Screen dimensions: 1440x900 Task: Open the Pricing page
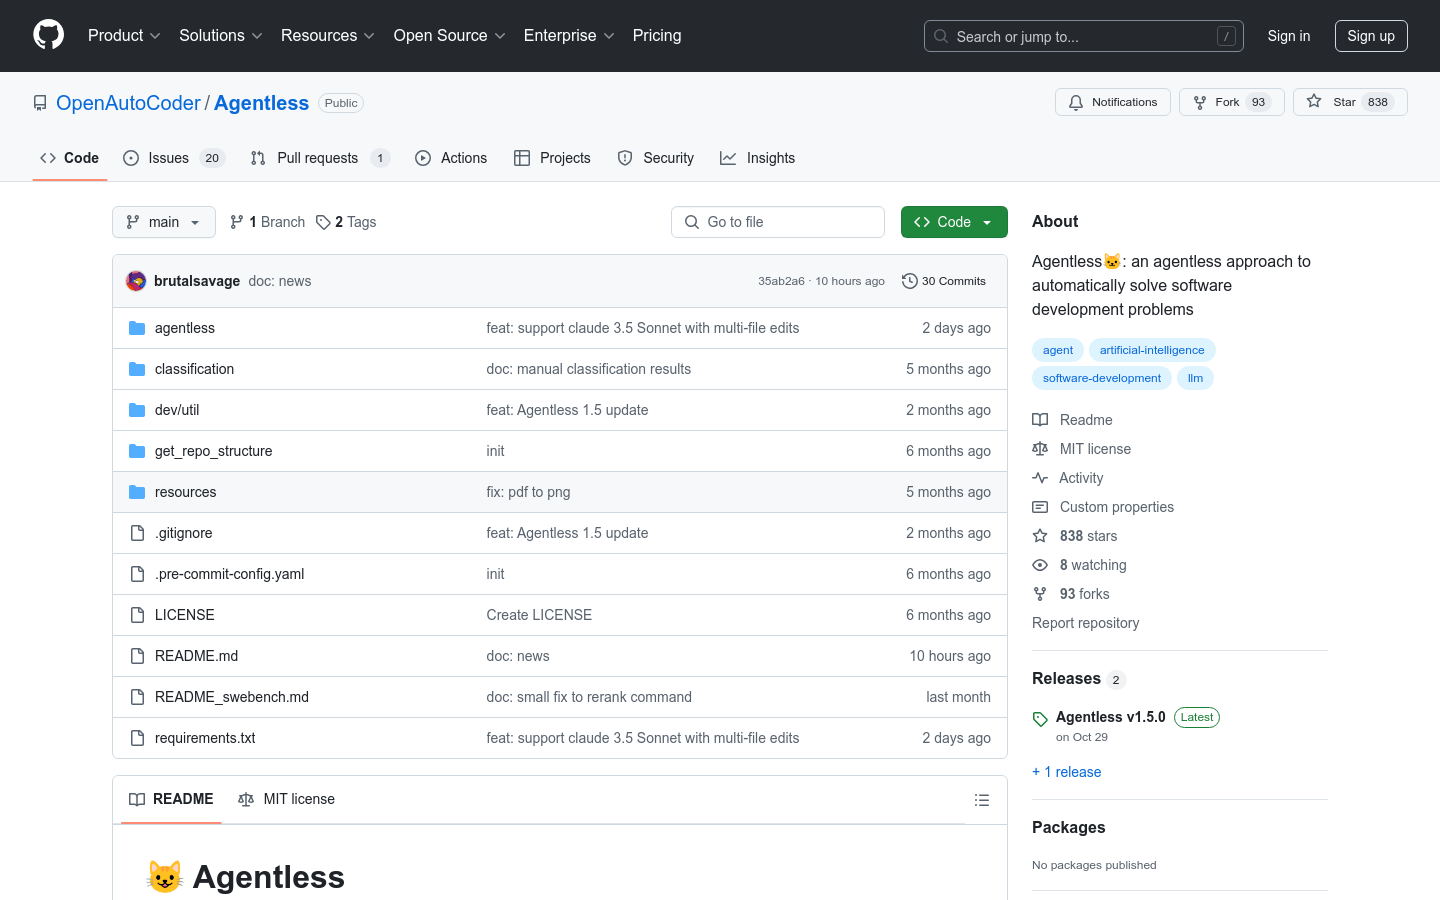[x=657, y=36]
